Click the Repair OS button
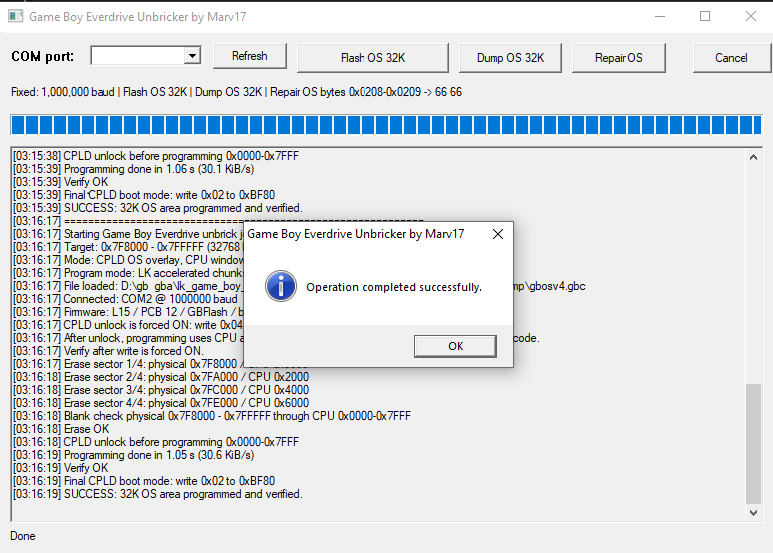Image resolution: width=773 pixels, height=553 pixels. 619,58
